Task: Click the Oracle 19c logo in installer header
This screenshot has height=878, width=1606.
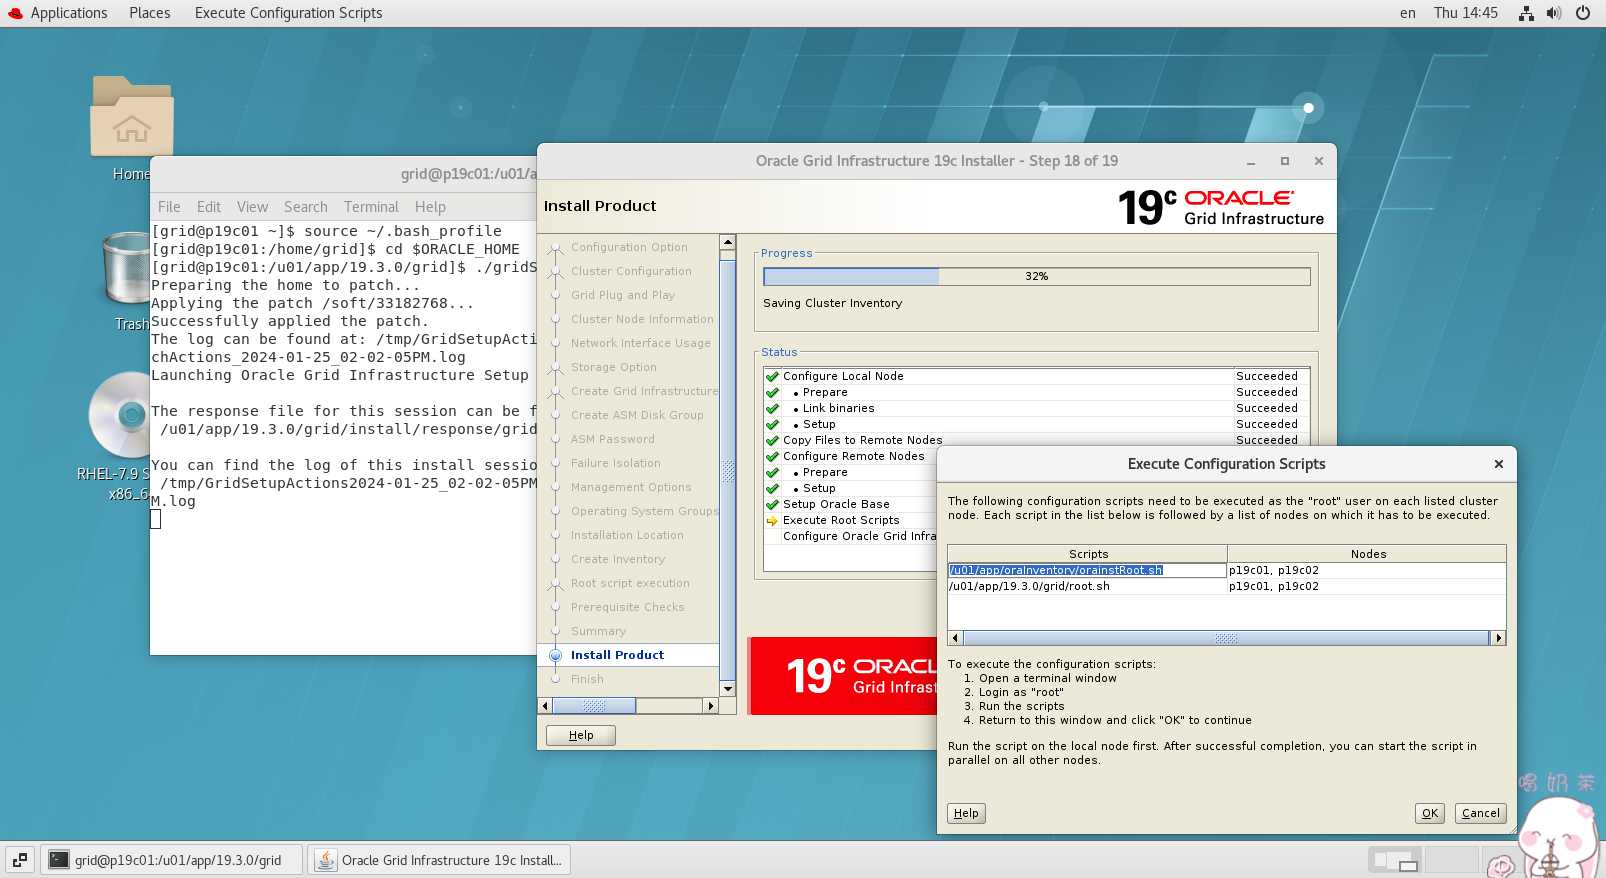Action: (x=1220, y=207)
